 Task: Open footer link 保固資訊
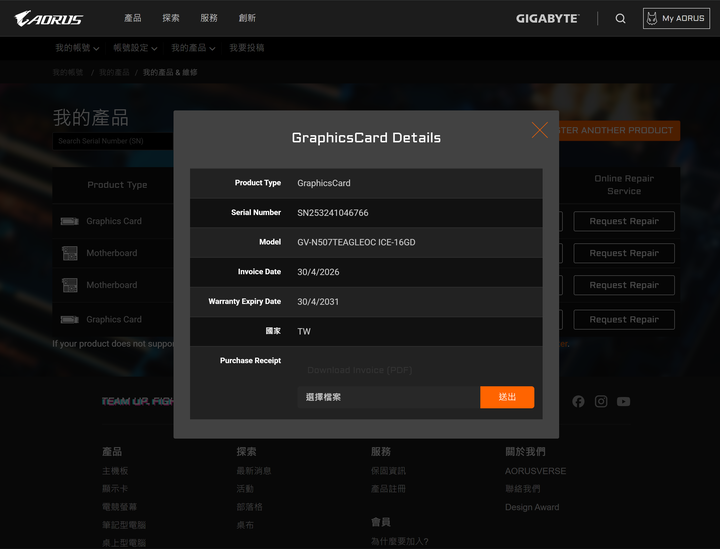coord(388,471)
